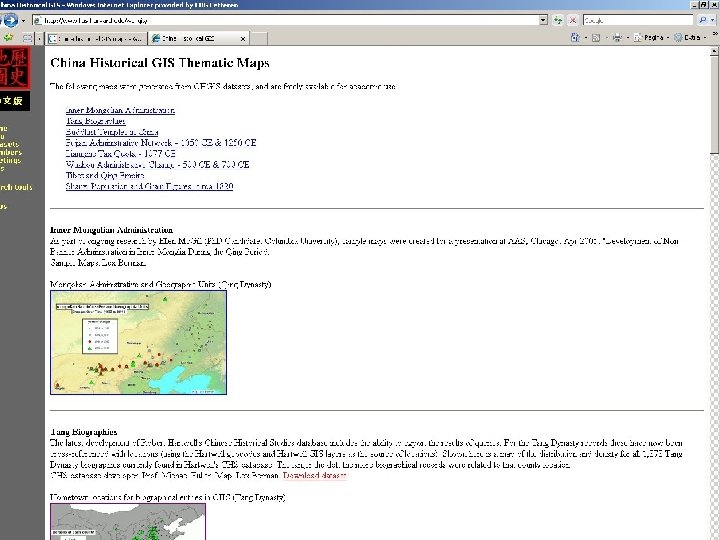The height and width of the screenshot is (540, 720).
Task: Open the Quick Tabs thumbnail view icon
Action: tap(28, 39)
